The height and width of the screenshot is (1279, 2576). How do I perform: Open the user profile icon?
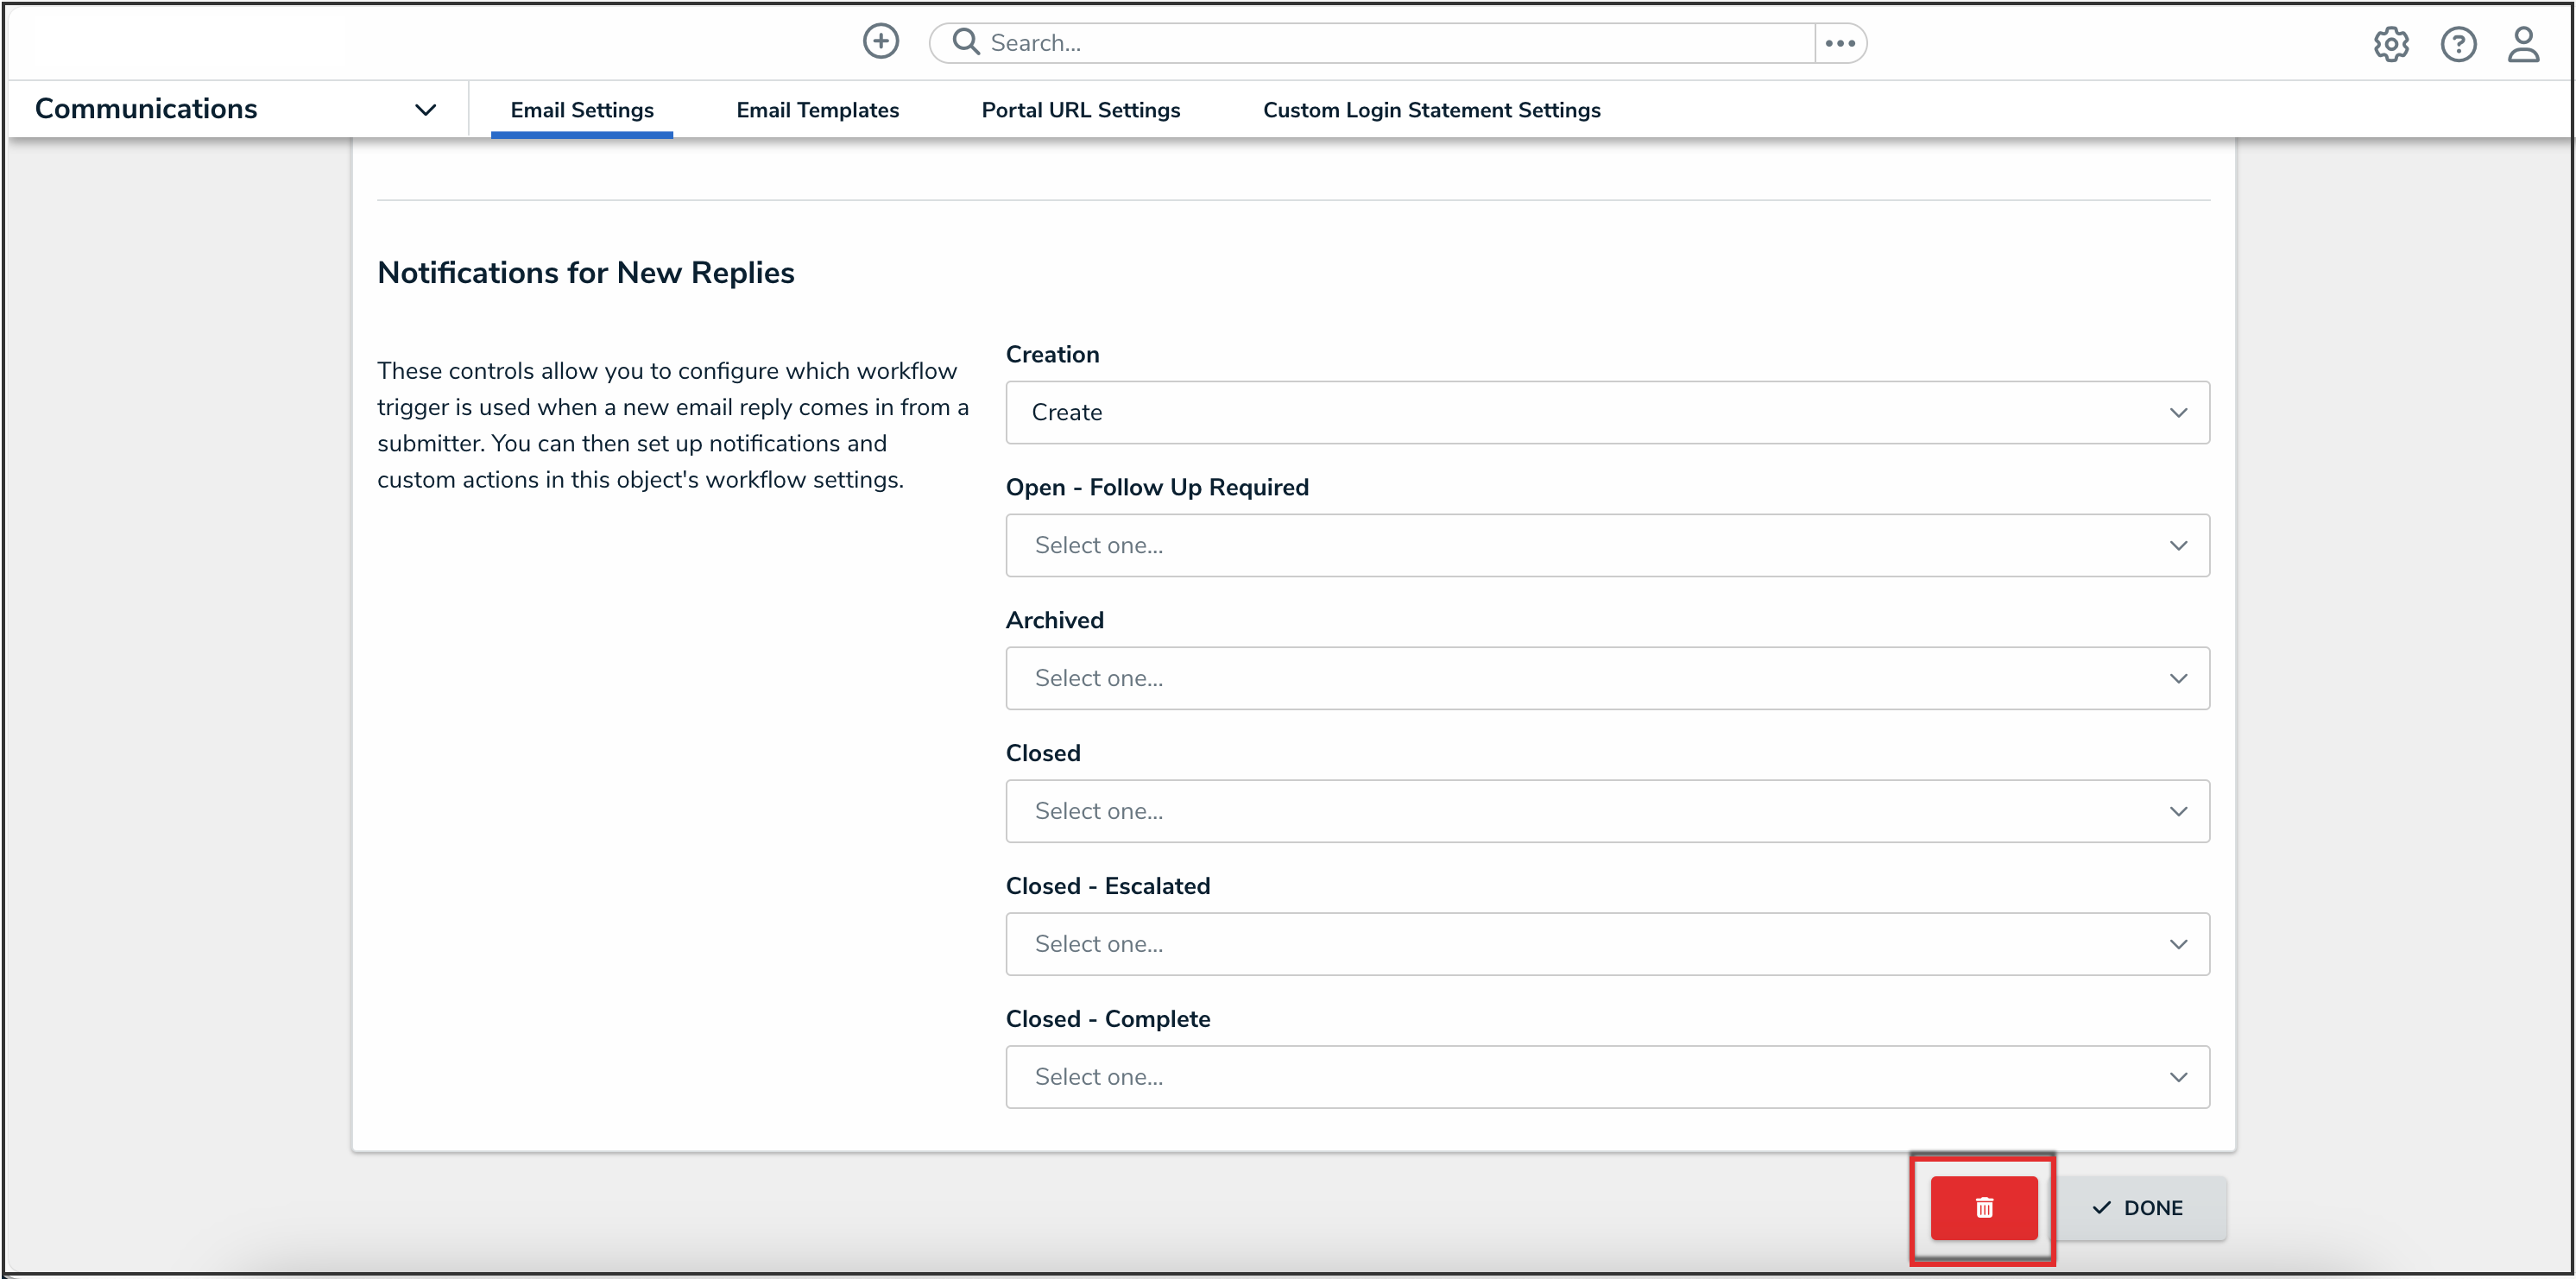(2523, 44)
